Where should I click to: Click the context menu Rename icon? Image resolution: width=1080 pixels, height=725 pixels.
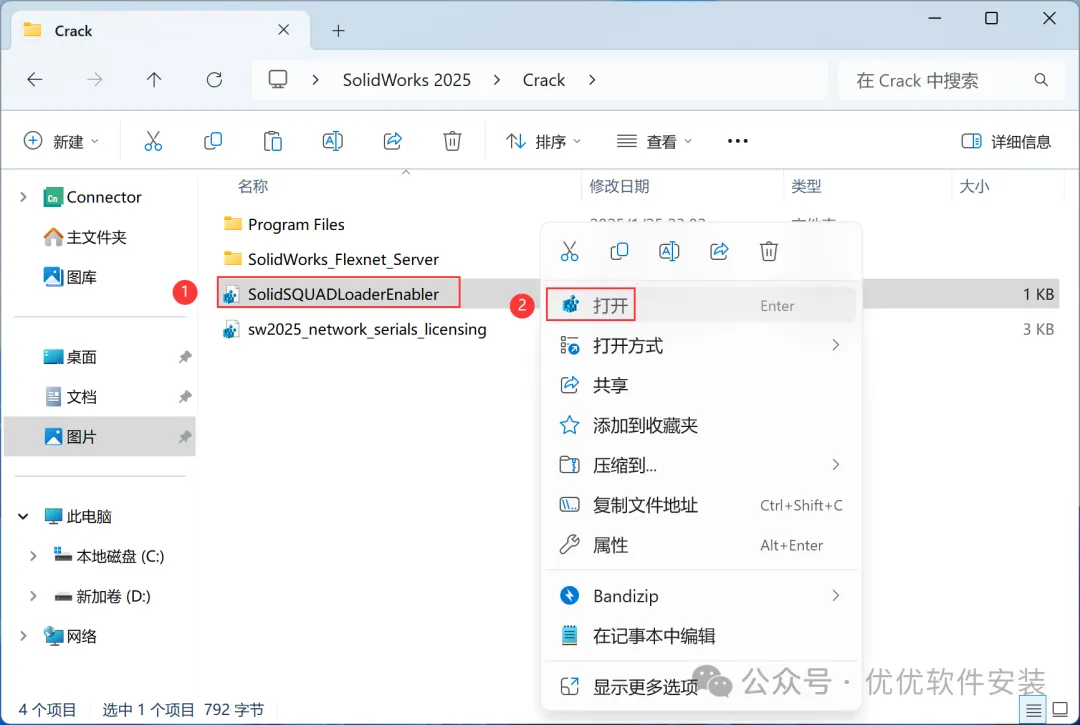(x=669, y=251)
